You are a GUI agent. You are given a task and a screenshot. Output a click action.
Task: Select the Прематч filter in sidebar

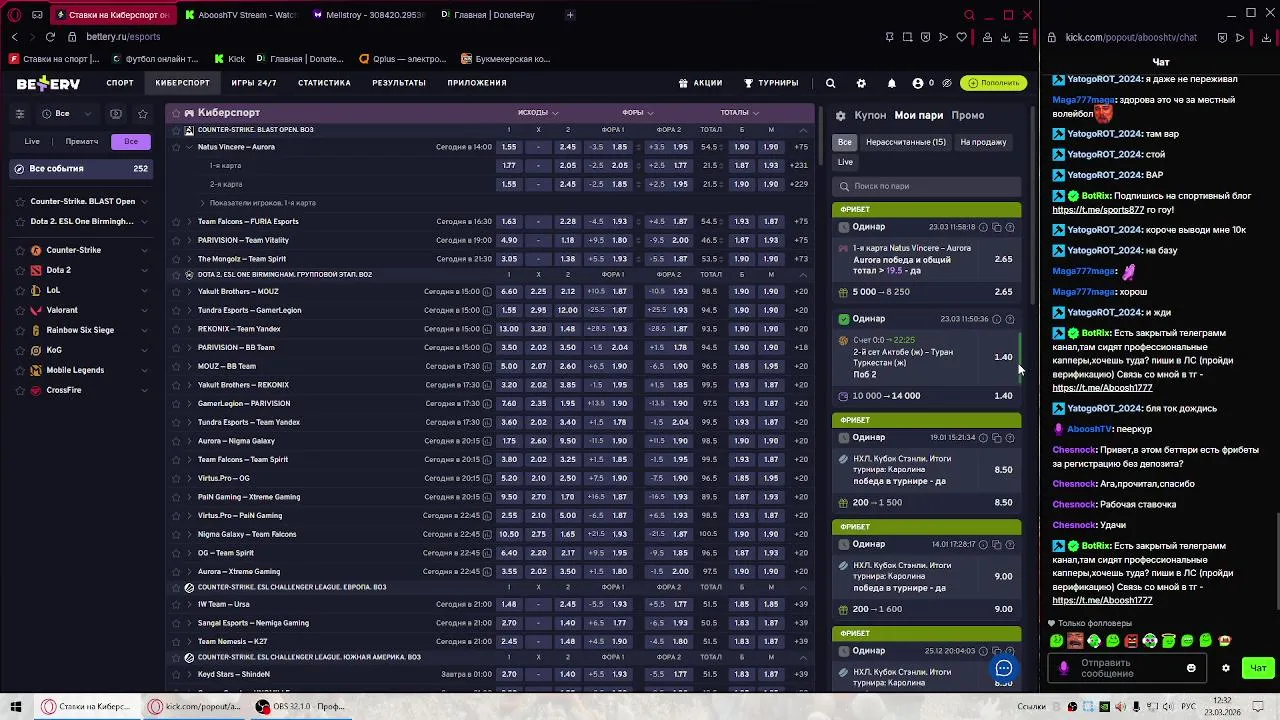pyautogui.click(x=81, y=141)
